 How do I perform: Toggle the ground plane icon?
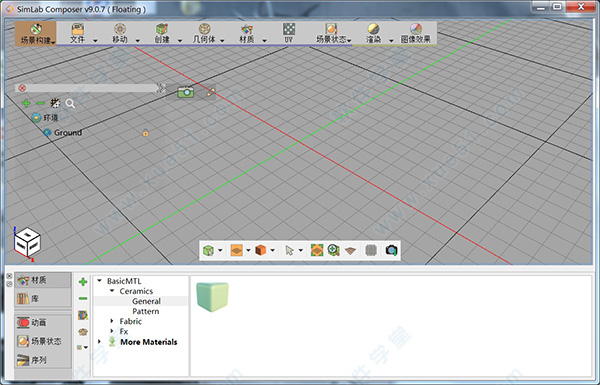click(350, 251)
